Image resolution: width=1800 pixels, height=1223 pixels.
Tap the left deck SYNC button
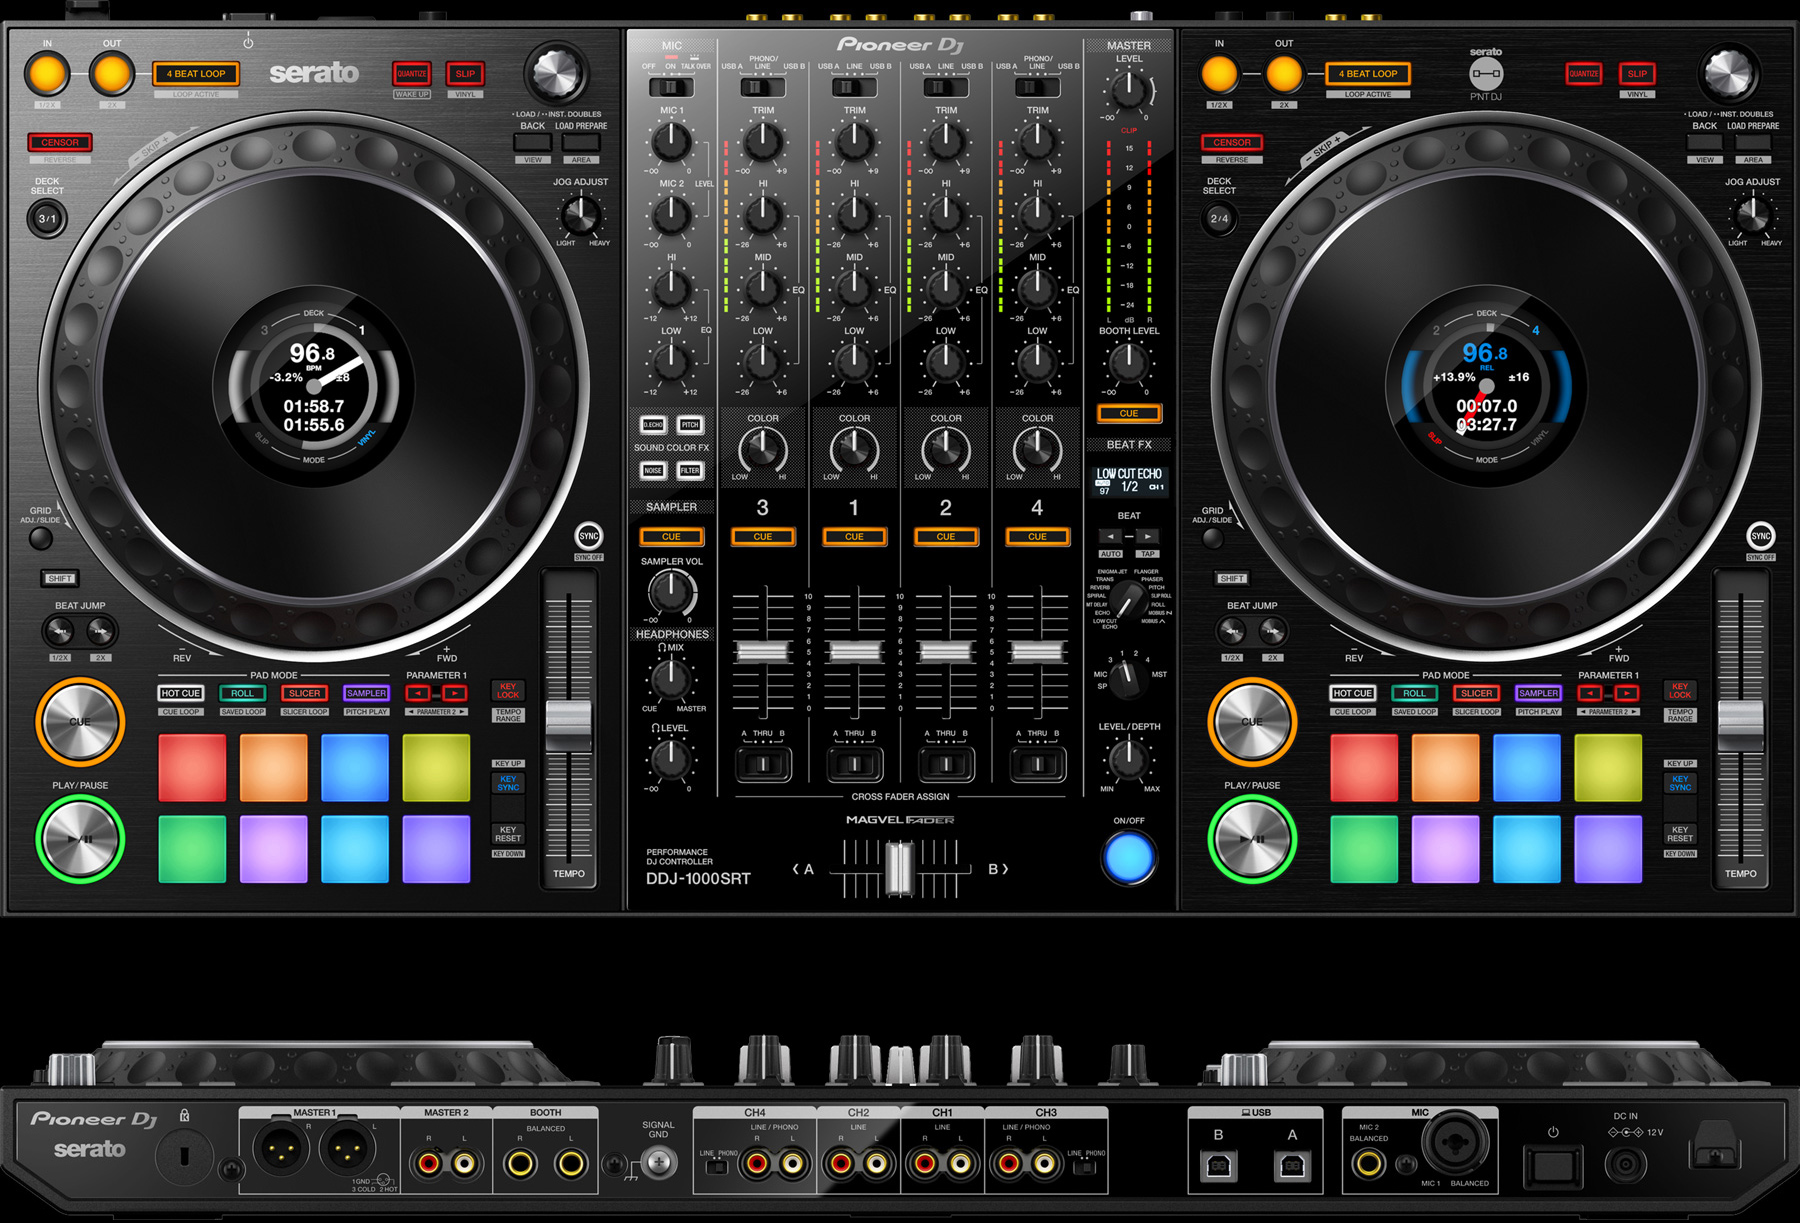pos(589,536)
